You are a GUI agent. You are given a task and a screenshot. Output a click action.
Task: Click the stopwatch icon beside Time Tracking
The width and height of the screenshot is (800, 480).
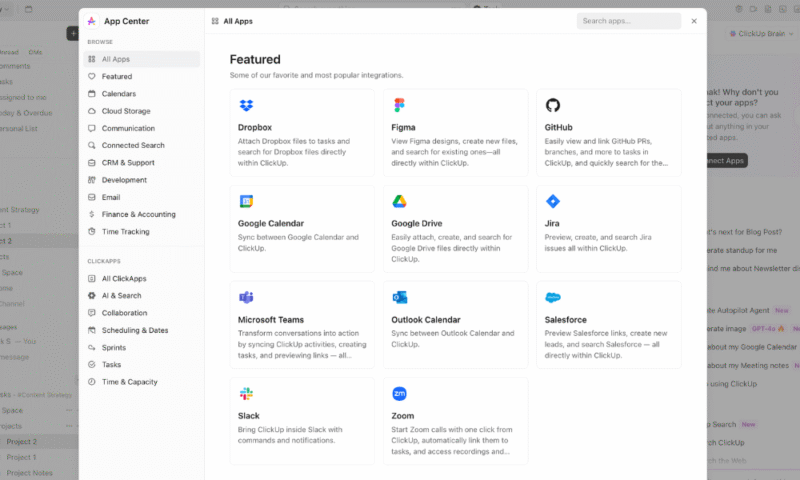92,232
